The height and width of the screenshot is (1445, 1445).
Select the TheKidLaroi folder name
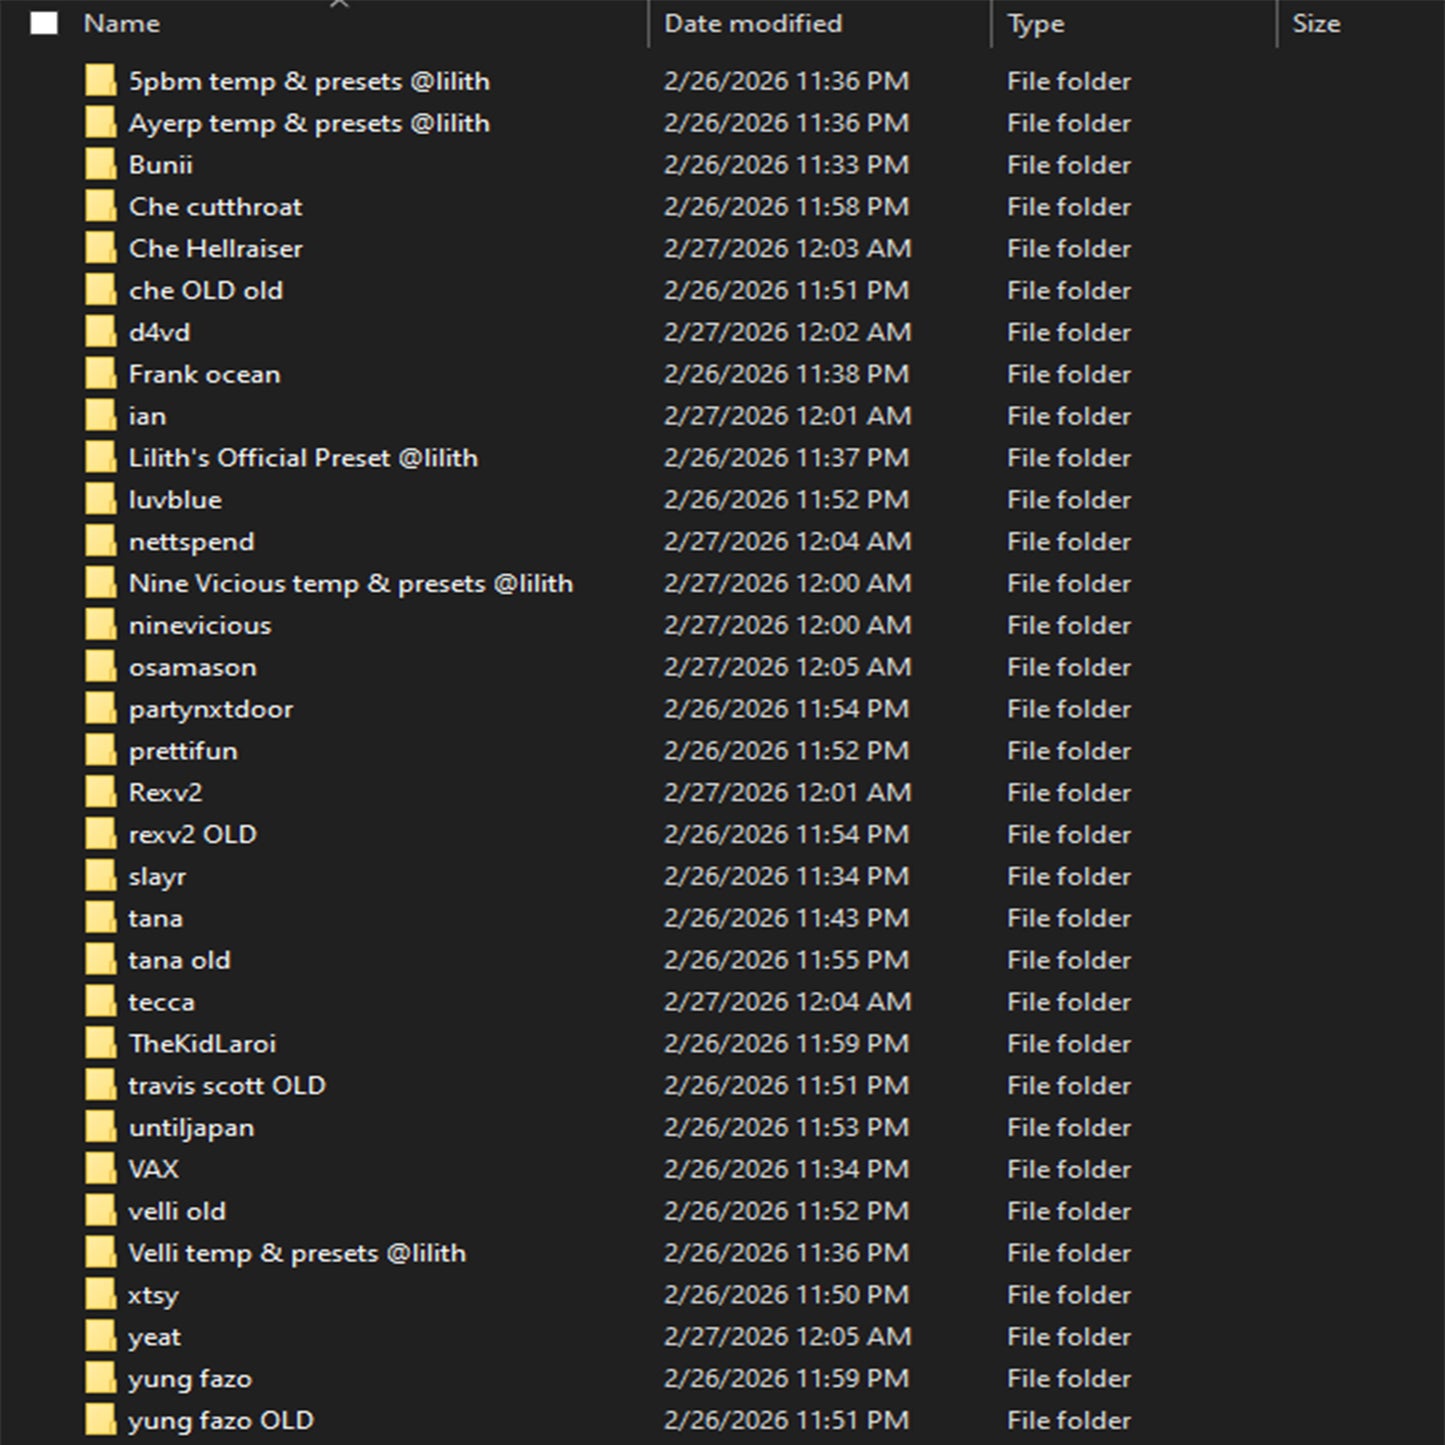click(202, 1044)
